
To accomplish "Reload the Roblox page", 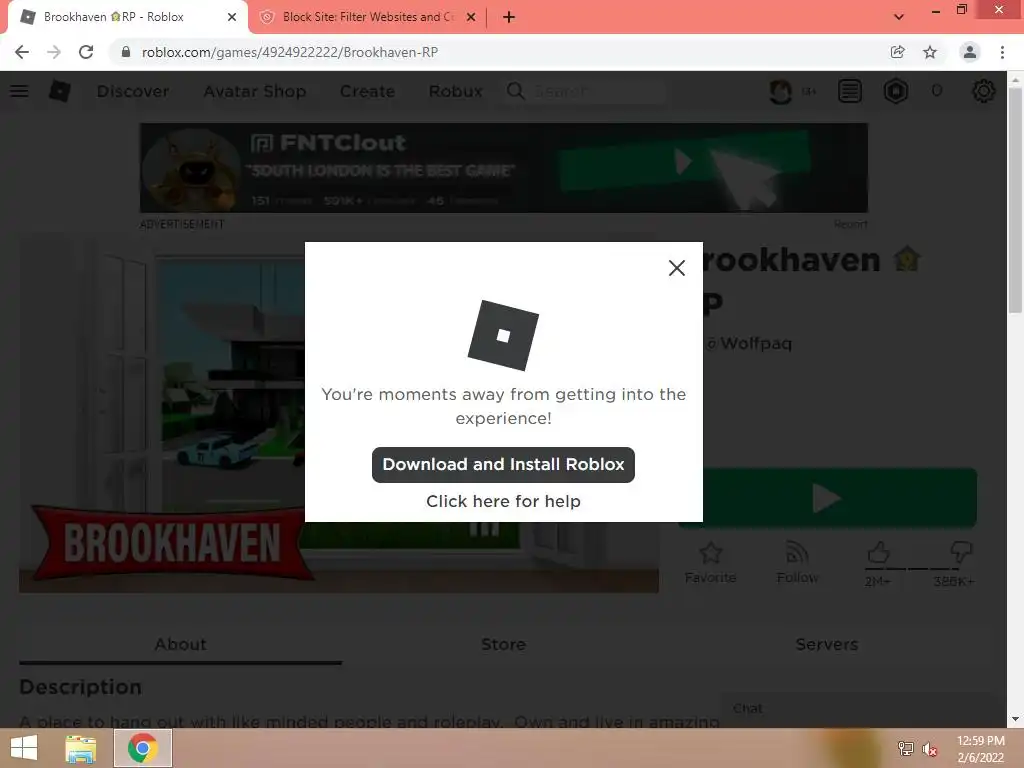I will coord(86,52).
